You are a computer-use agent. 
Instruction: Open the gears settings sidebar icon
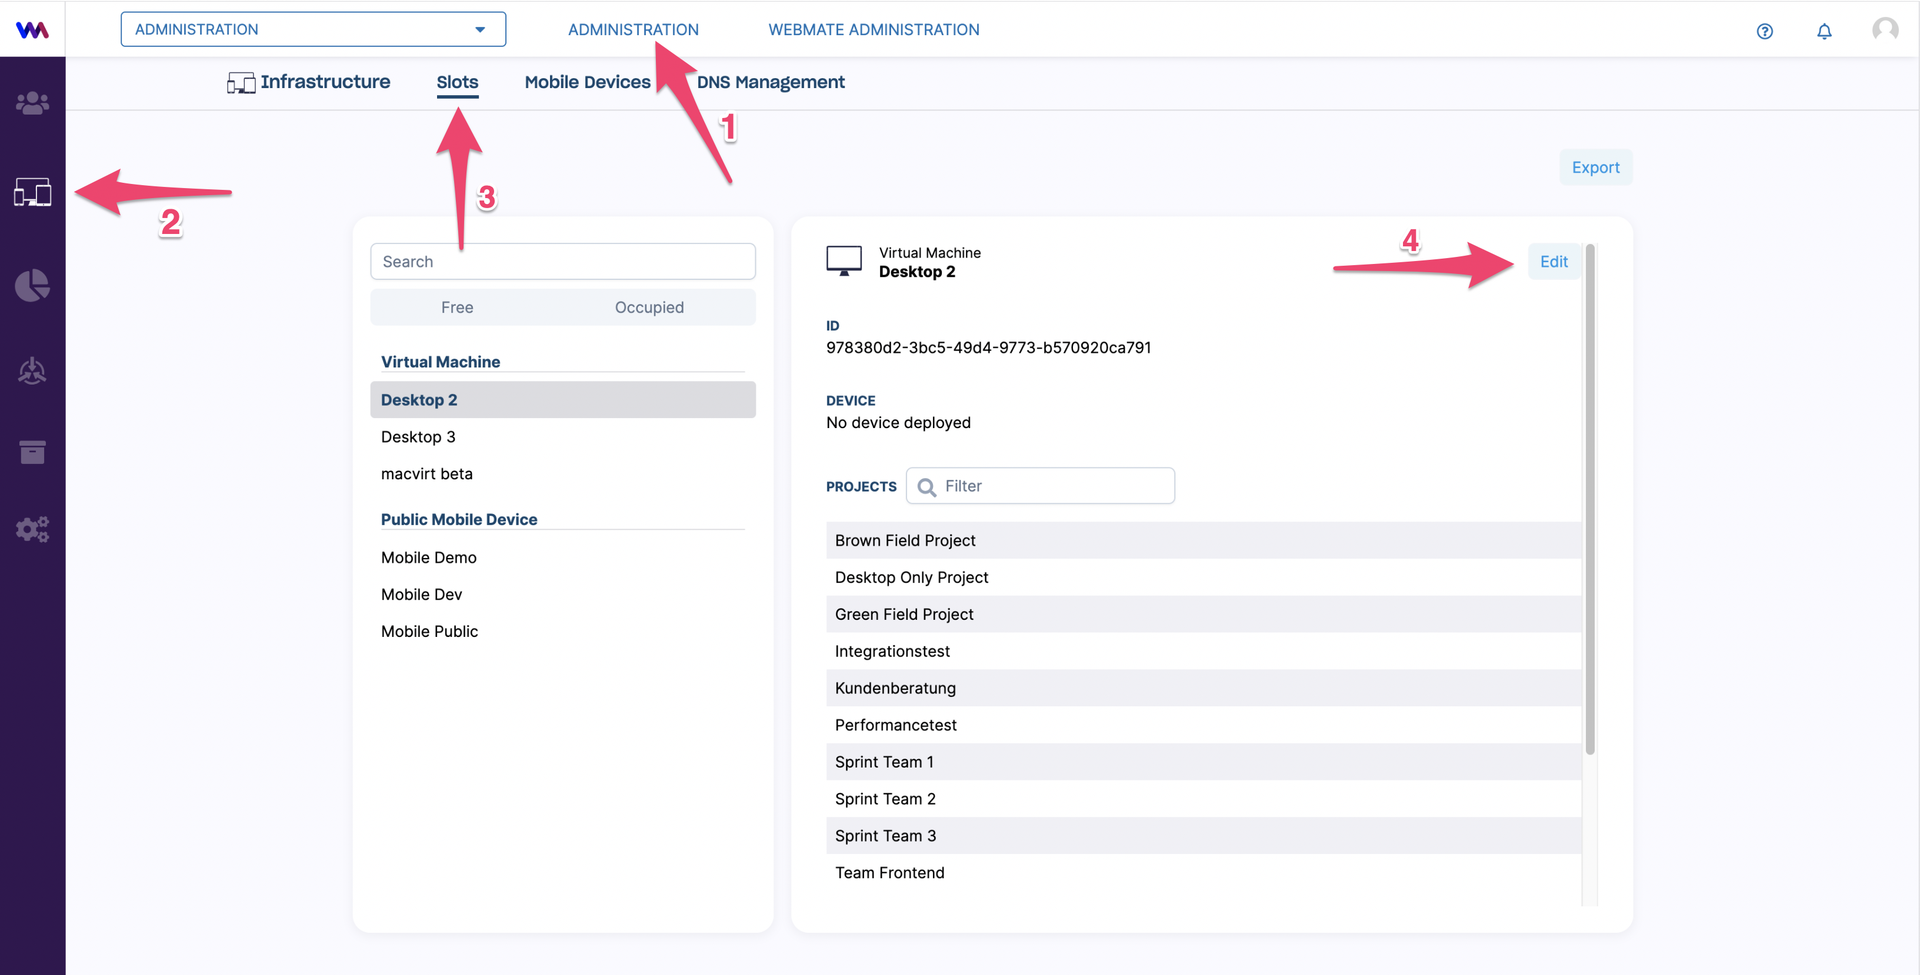pos(32,529)
